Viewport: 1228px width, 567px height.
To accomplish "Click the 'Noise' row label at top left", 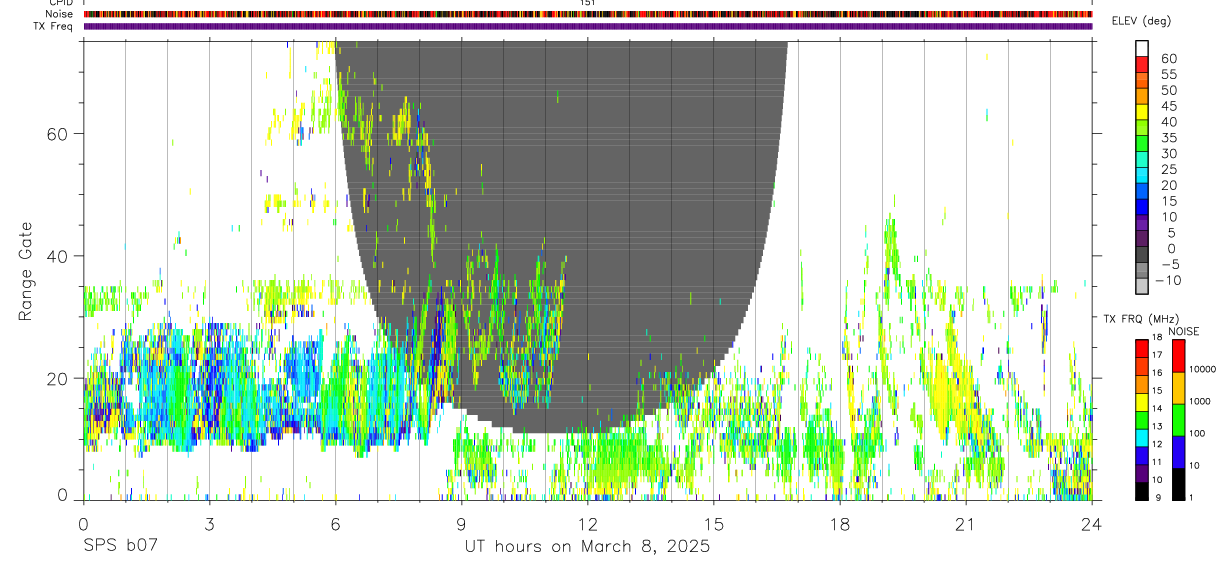I will point(61,14).
